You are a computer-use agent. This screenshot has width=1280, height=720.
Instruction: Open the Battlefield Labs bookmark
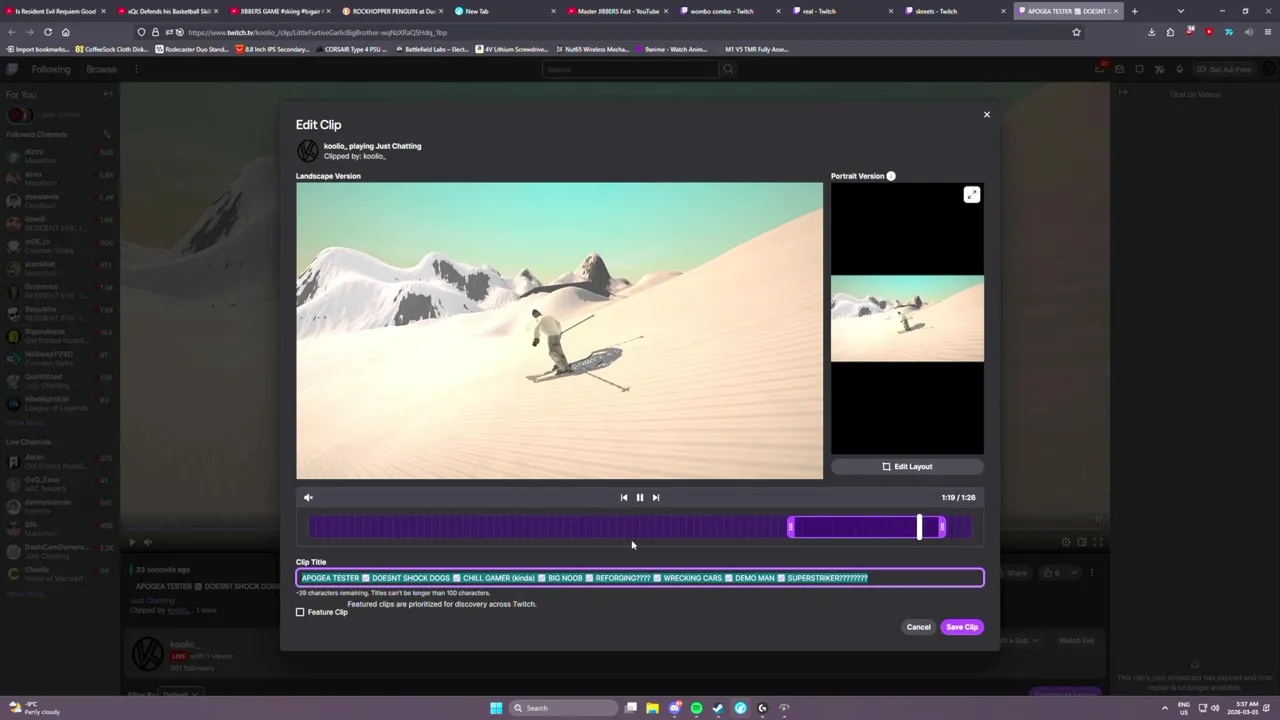pyautogui.click(x=432, y=49)
